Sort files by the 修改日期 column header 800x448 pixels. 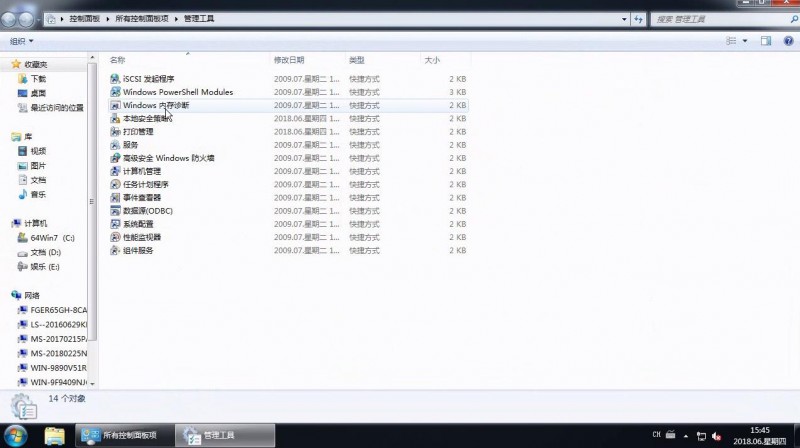(307, 60)
